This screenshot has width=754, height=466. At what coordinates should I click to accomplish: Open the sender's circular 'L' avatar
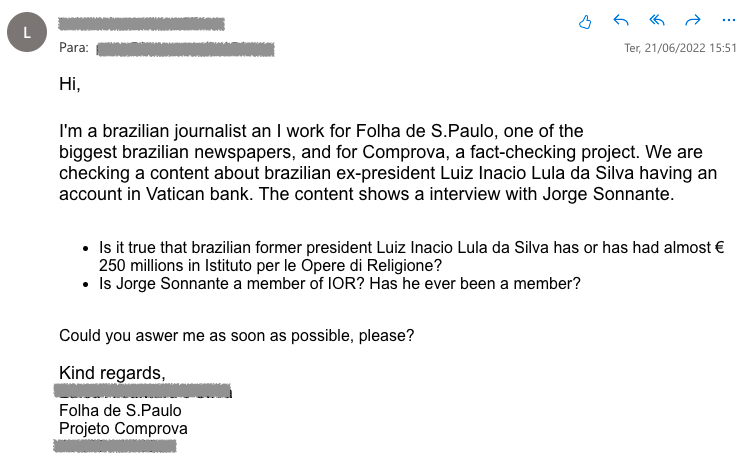click(27, 32)
